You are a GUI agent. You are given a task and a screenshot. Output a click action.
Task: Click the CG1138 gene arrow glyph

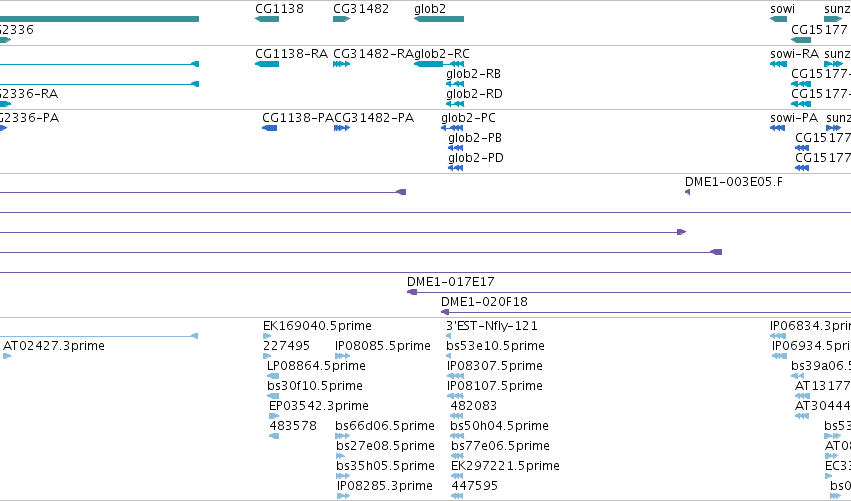click(x=266, y=19)
